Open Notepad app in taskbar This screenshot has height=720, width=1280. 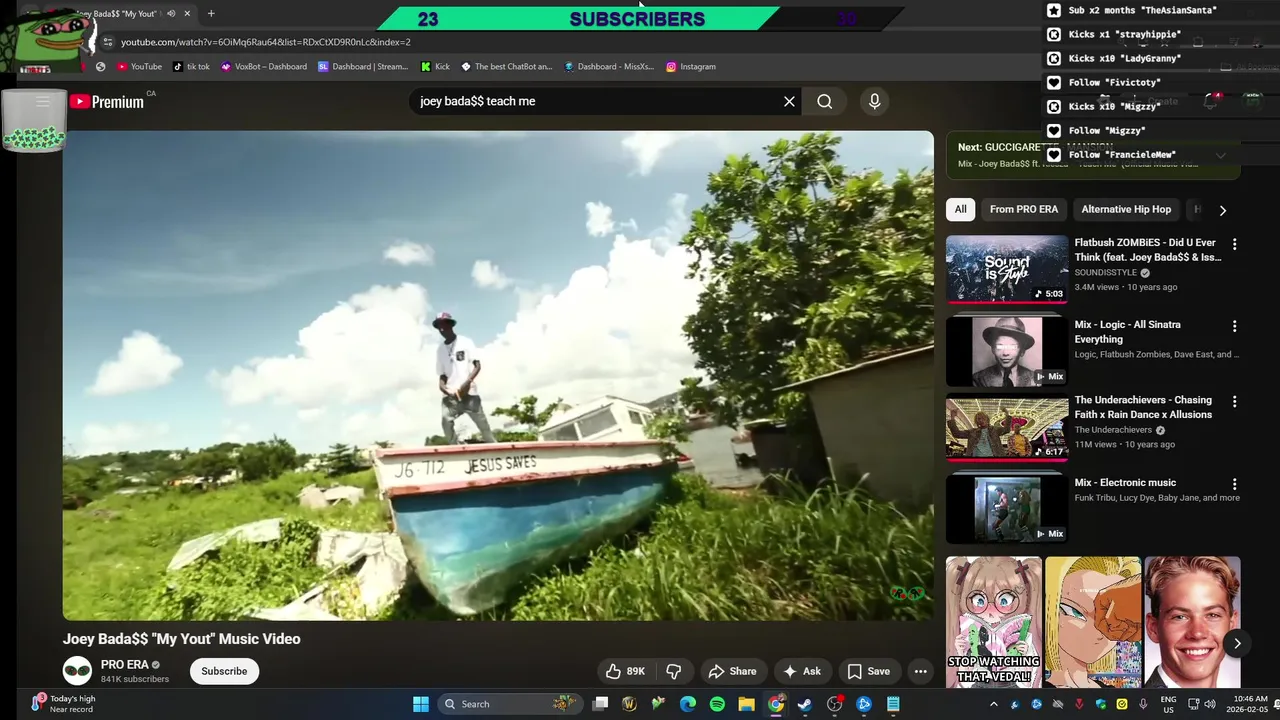(893, 704)
